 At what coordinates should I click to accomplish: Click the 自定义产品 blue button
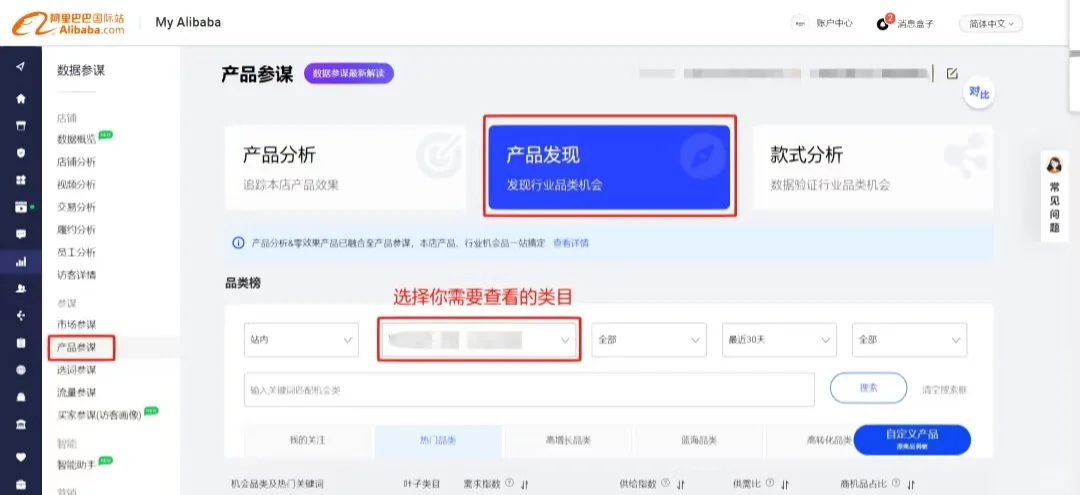[912, 439]
